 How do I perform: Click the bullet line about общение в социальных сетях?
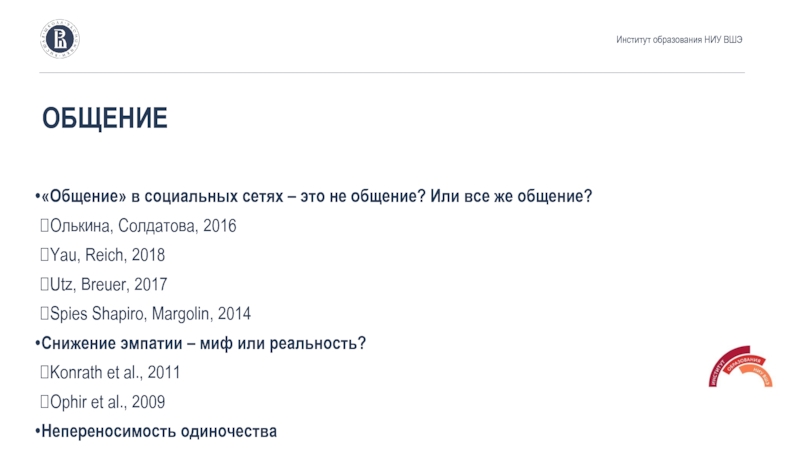click(316, 196)
